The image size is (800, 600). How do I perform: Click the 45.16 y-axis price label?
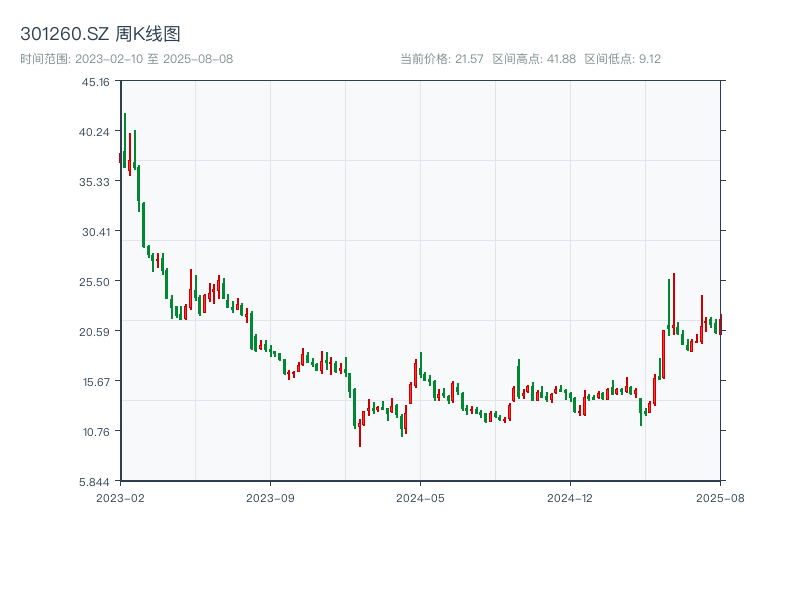(x=96, y=81)
